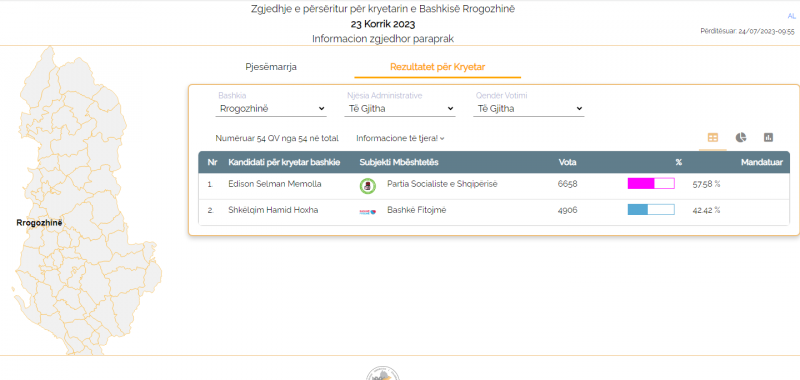Switch to table view icon
Viewport: 800px width, 380px height.
[x=713, y=138]
